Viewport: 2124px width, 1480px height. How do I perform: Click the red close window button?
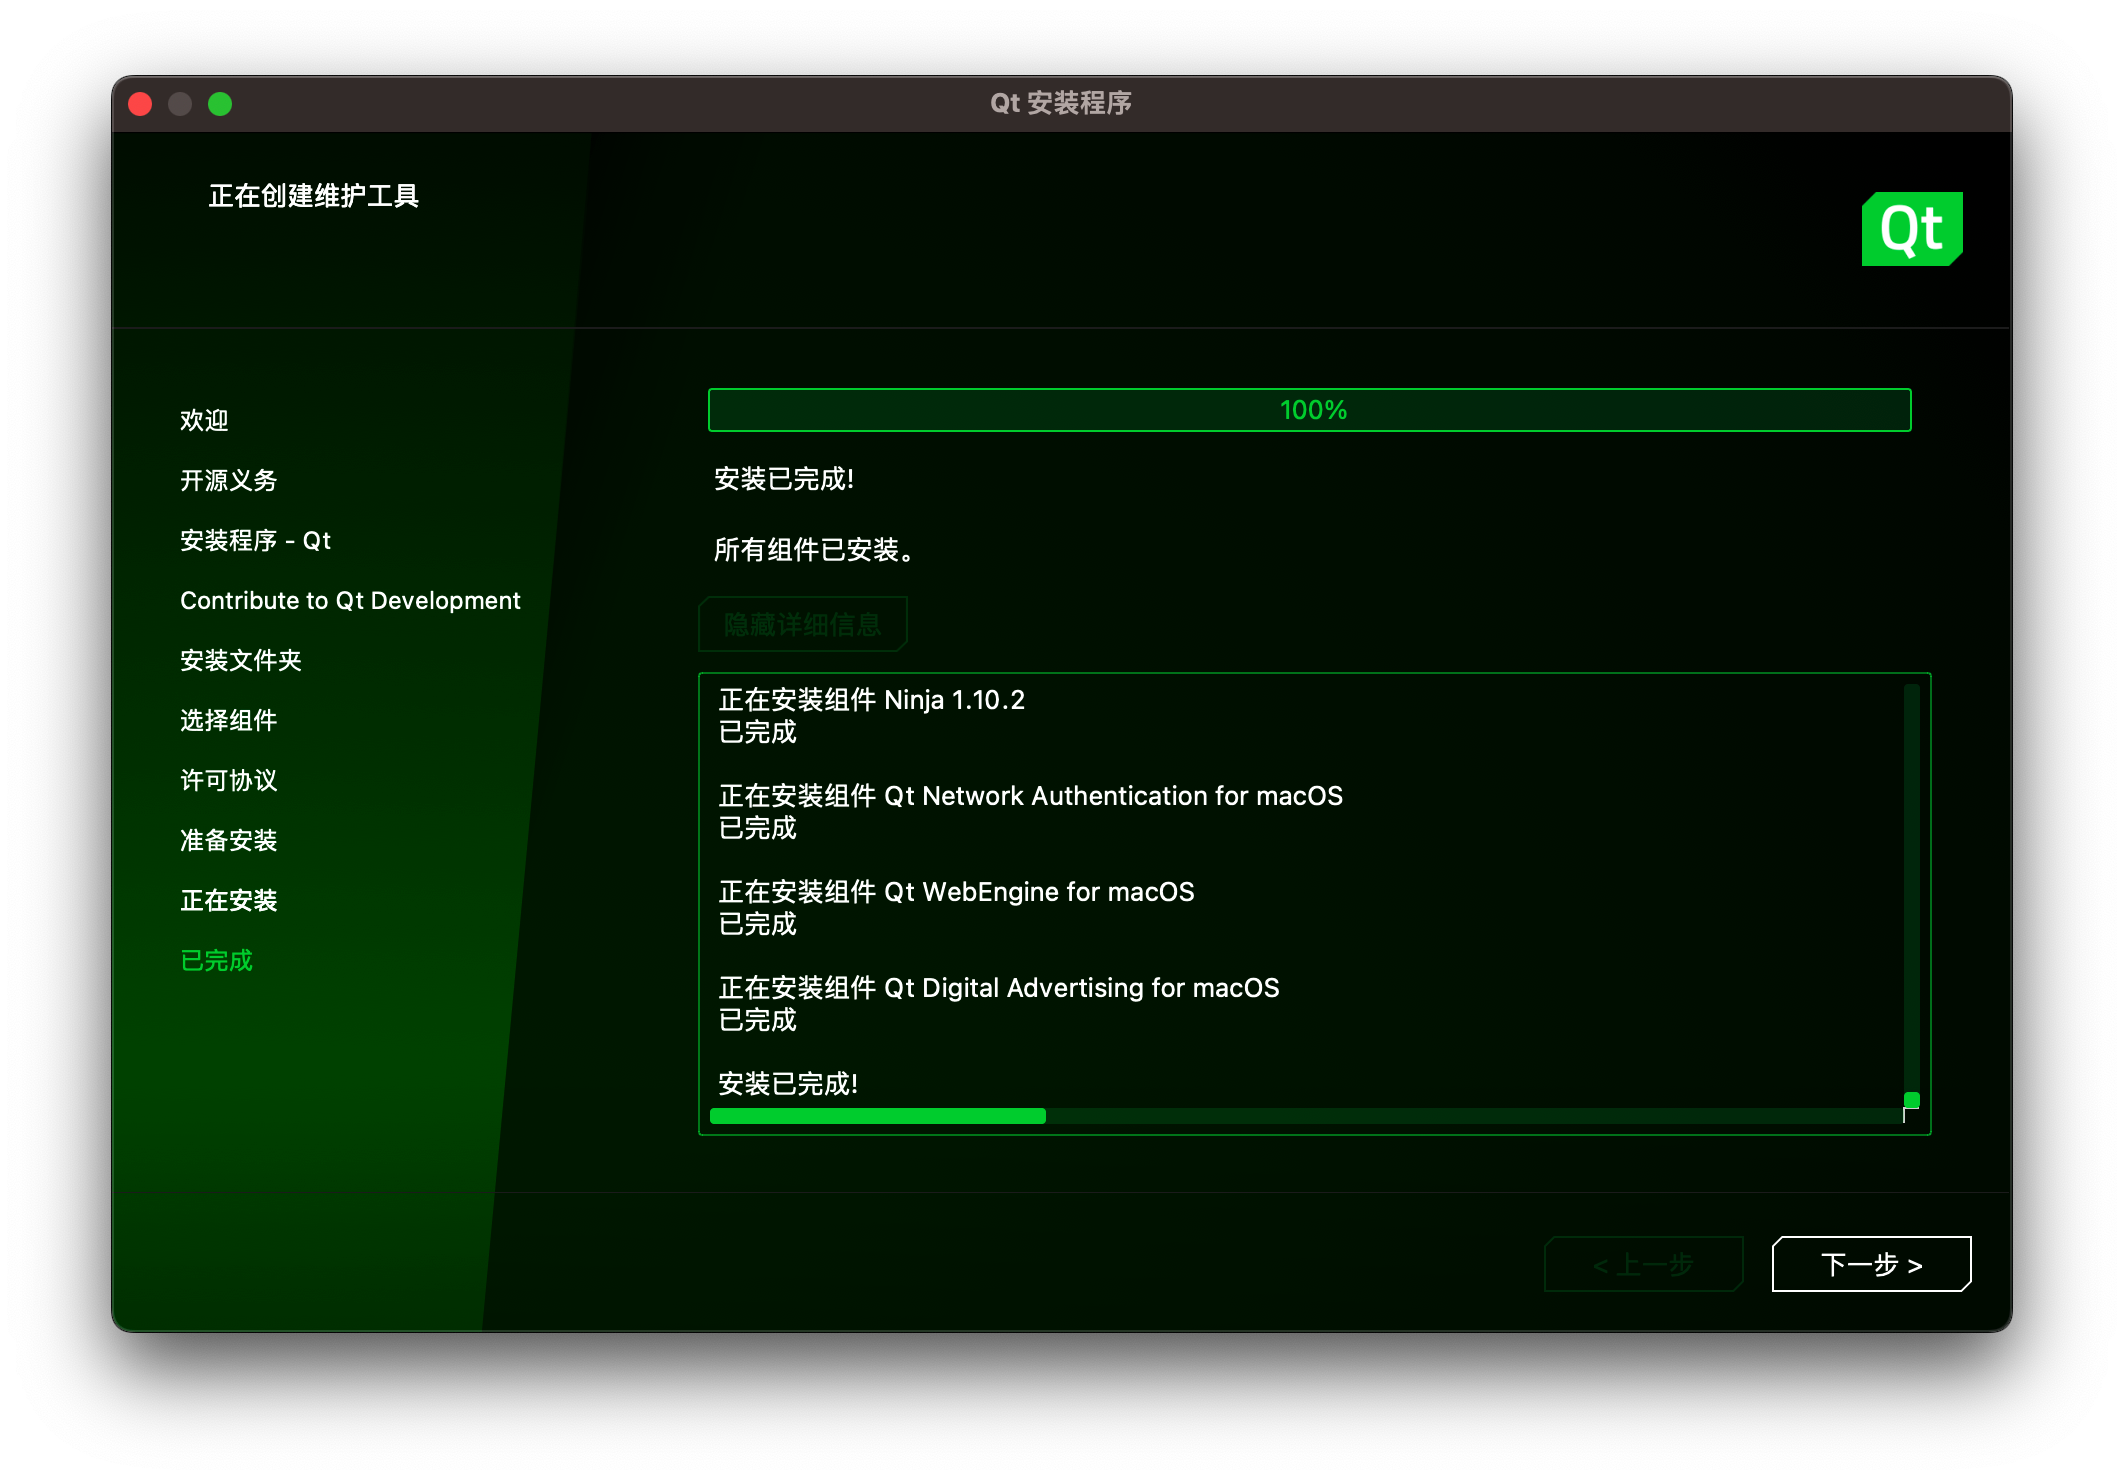point(141,104)
